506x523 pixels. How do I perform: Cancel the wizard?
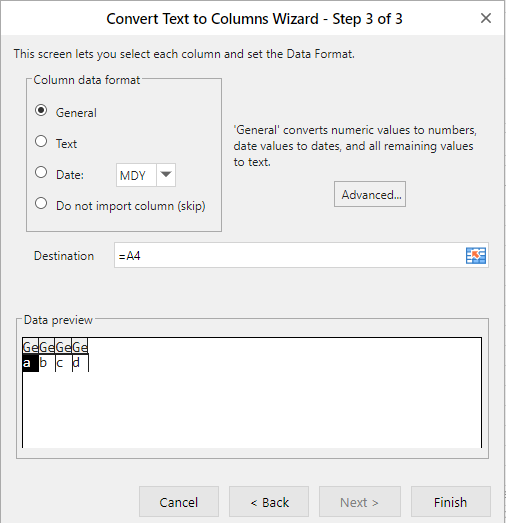(x=179, y=502)
